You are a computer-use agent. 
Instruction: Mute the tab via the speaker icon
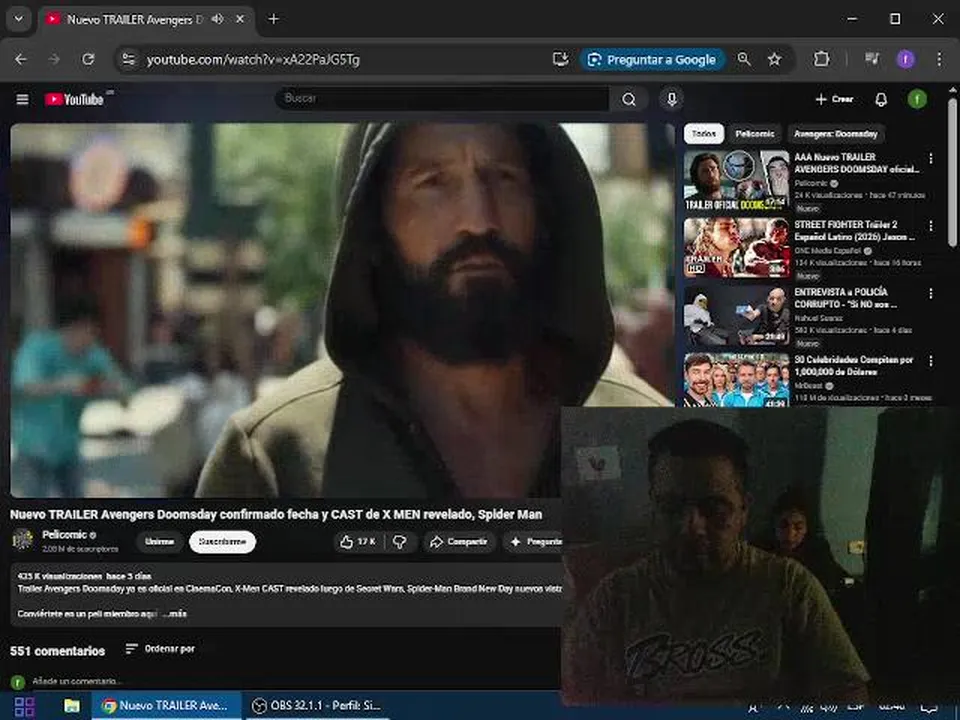[217, 20]
